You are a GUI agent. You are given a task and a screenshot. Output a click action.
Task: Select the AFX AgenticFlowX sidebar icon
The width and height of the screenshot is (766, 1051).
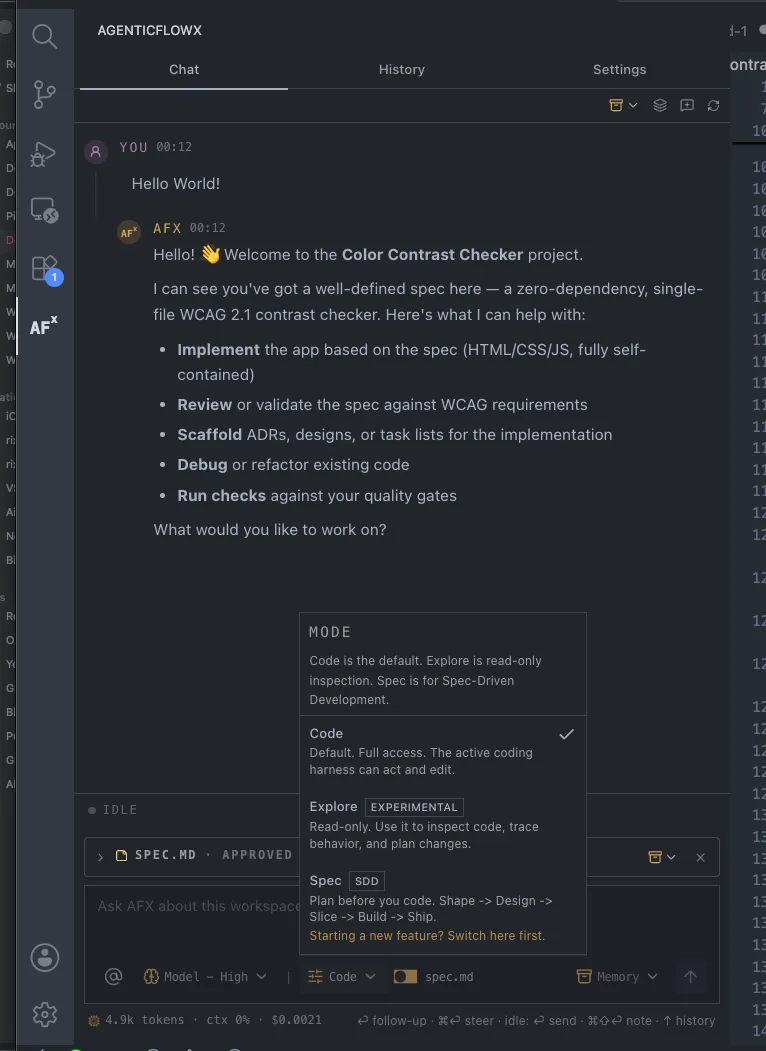(x=44, y=326)
